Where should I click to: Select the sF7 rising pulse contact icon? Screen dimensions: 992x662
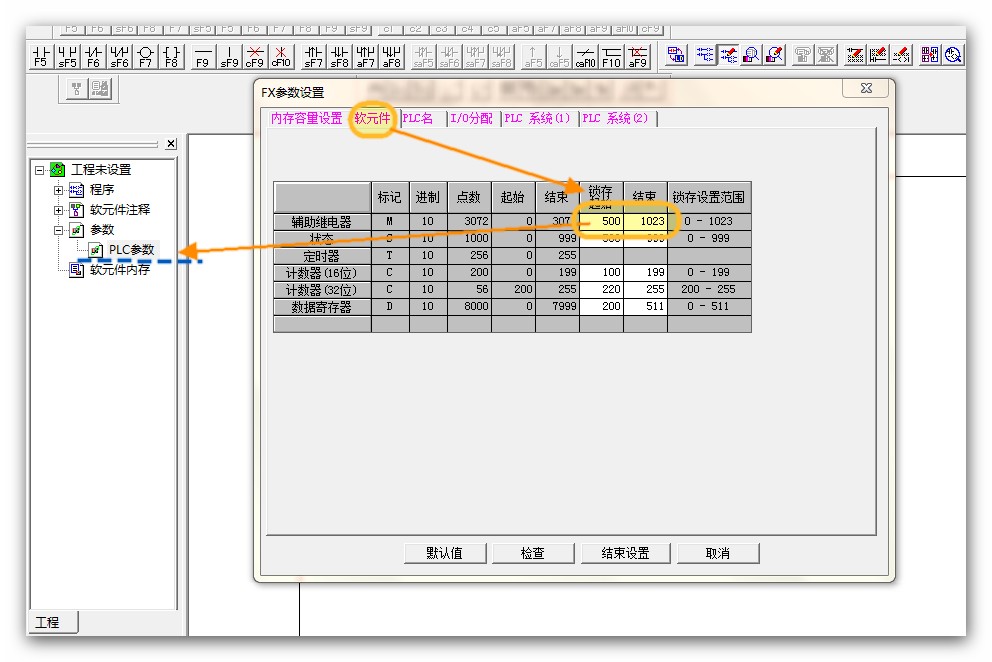tap(314, 55)
